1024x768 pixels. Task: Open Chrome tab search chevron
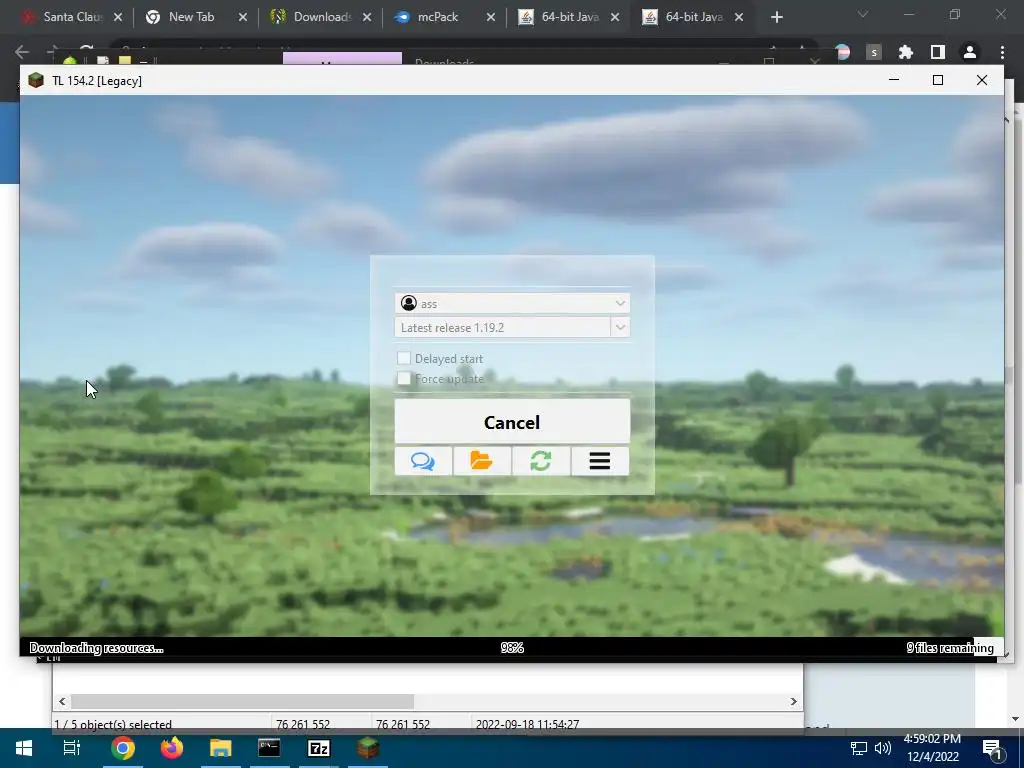point(863,14)
